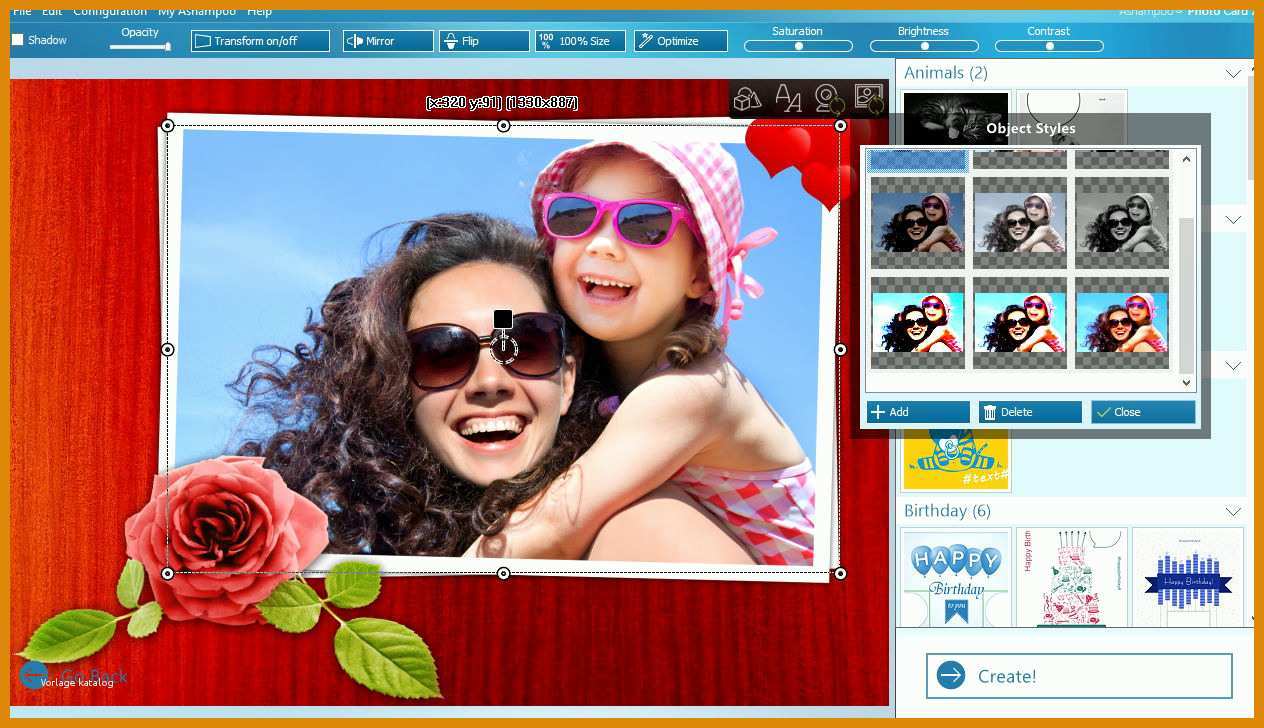Click the bottom-middle resize handle of the photo
This screenshot has height=728, width=1264.
click(x=504, y=574)
